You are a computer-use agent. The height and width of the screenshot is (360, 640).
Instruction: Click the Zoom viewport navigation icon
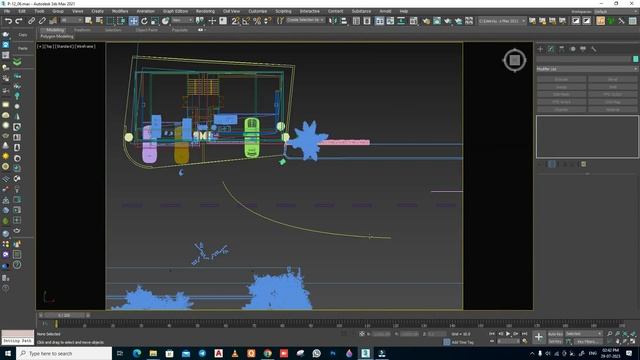[610, 334]
